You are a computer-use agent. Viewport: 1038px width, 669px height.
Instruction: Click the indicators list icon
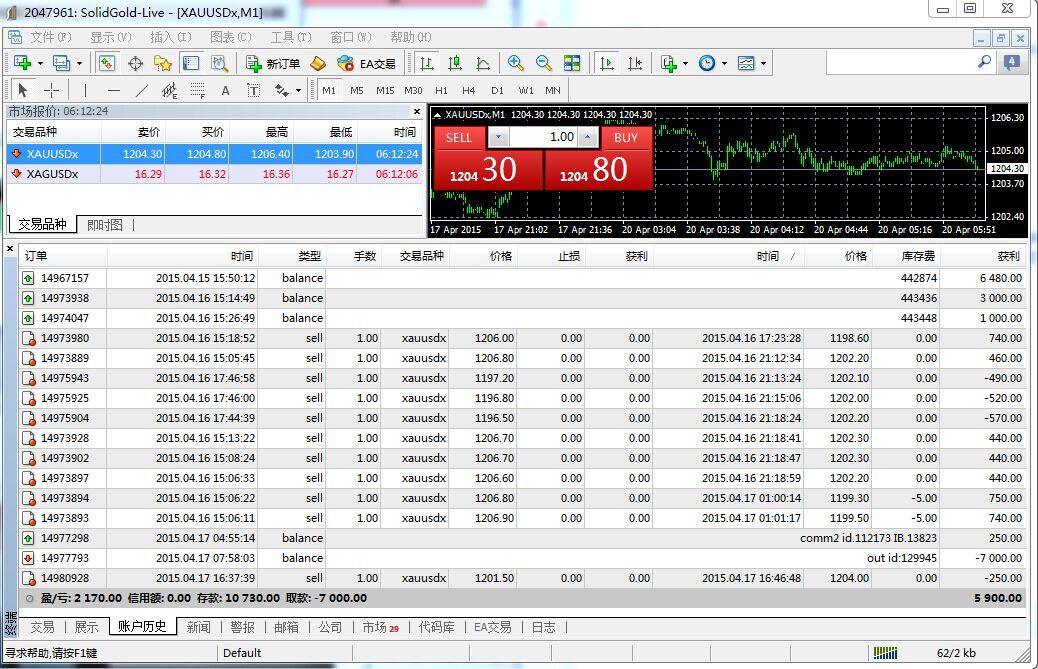pyautogui.click(x=669, y=63)
